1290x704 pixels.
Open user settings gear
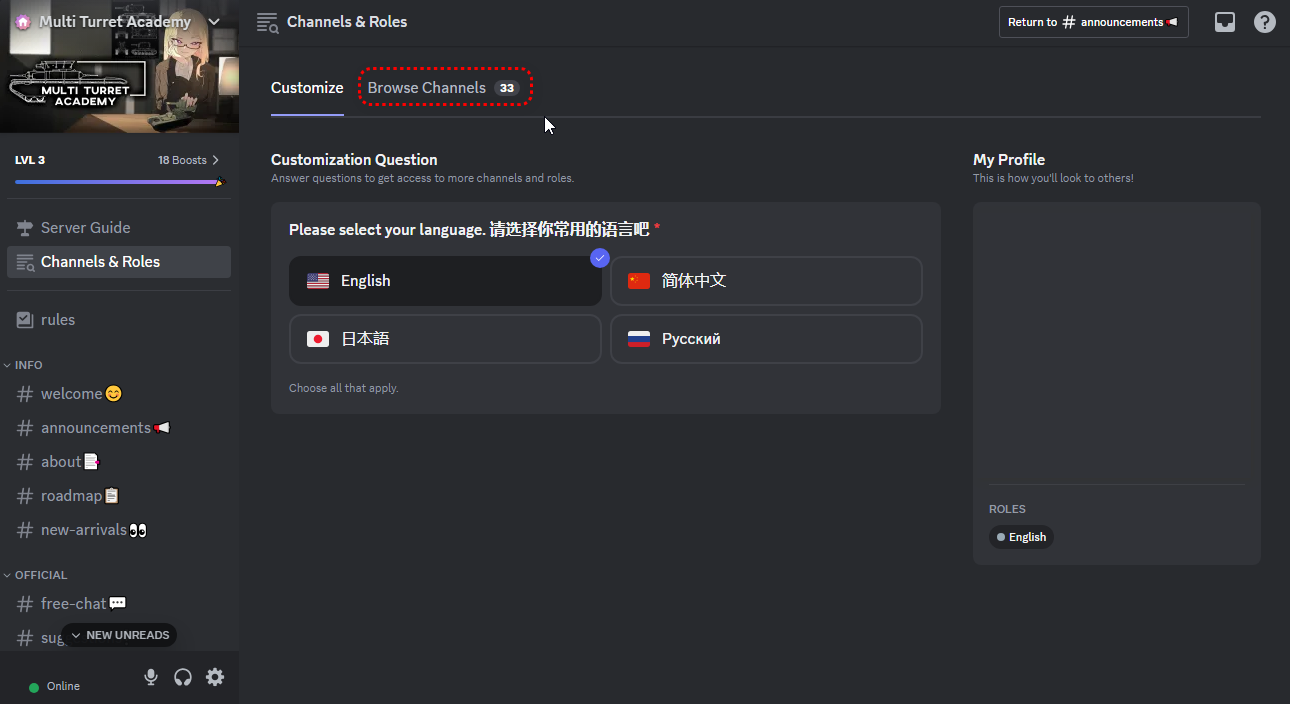click(215, 677)
